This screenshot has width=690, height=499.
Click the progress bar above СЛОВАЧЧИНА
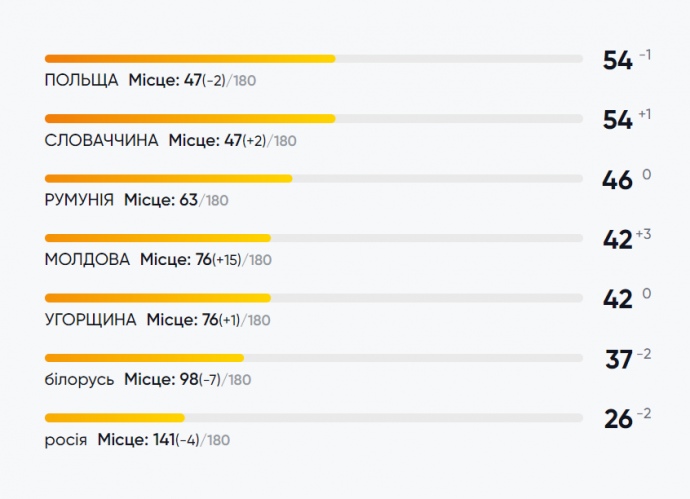[x=314, y=118]
